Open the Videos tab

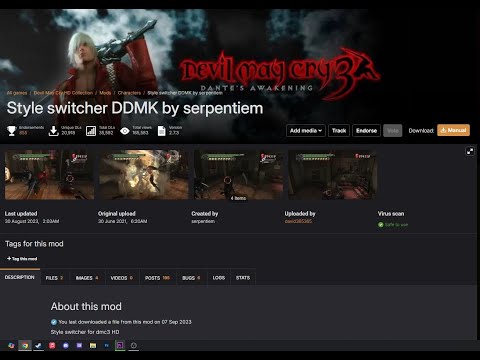click(122, 278)
